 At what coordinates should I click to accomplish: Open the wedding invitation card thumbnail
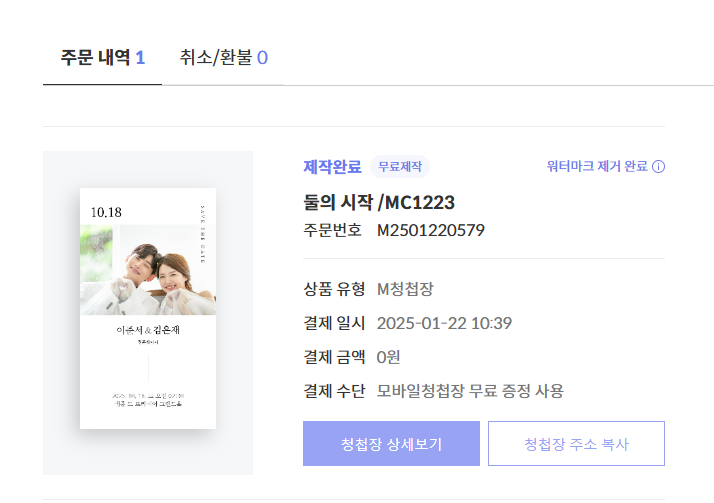click(x=148, y=308)
